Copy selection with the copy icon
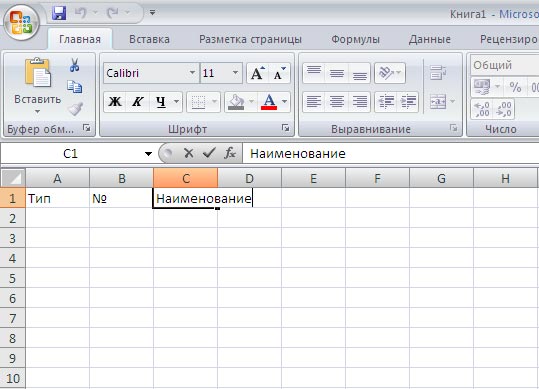This screenshot has width=539, height=389. (74, 87)
